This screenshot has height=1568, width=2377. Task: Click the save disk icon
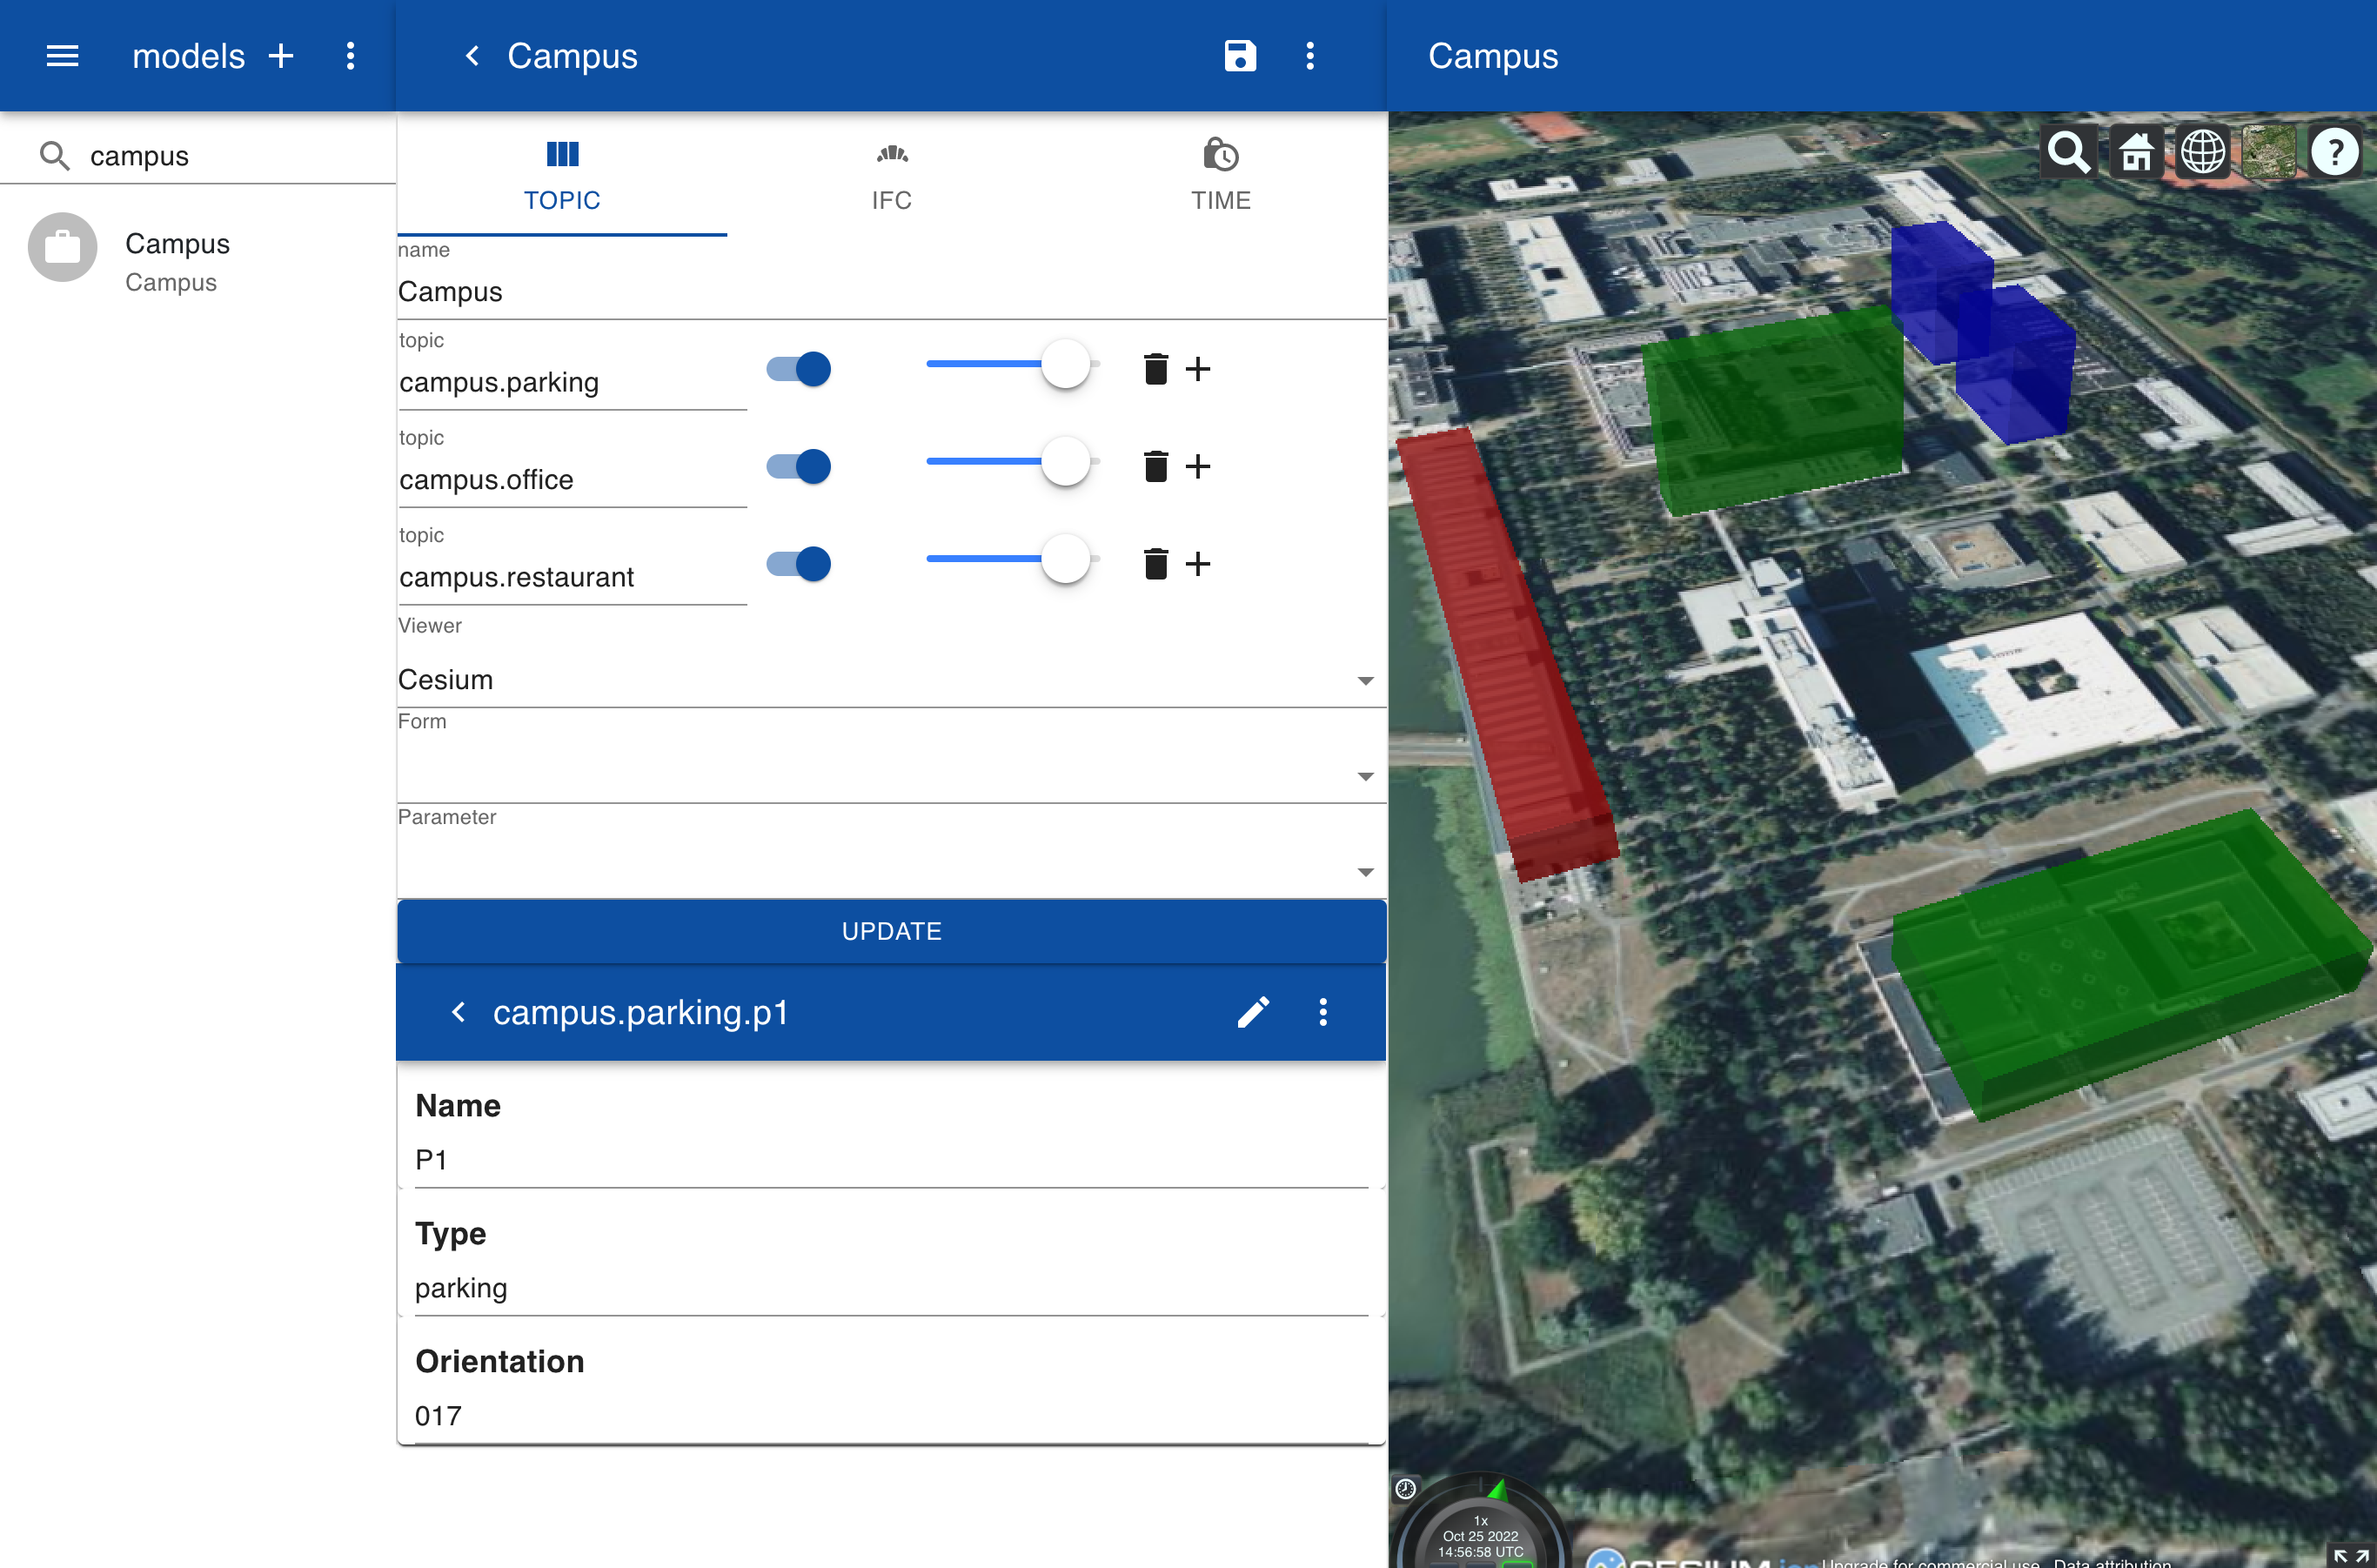pyautogui.click(x=1239, y=56)
